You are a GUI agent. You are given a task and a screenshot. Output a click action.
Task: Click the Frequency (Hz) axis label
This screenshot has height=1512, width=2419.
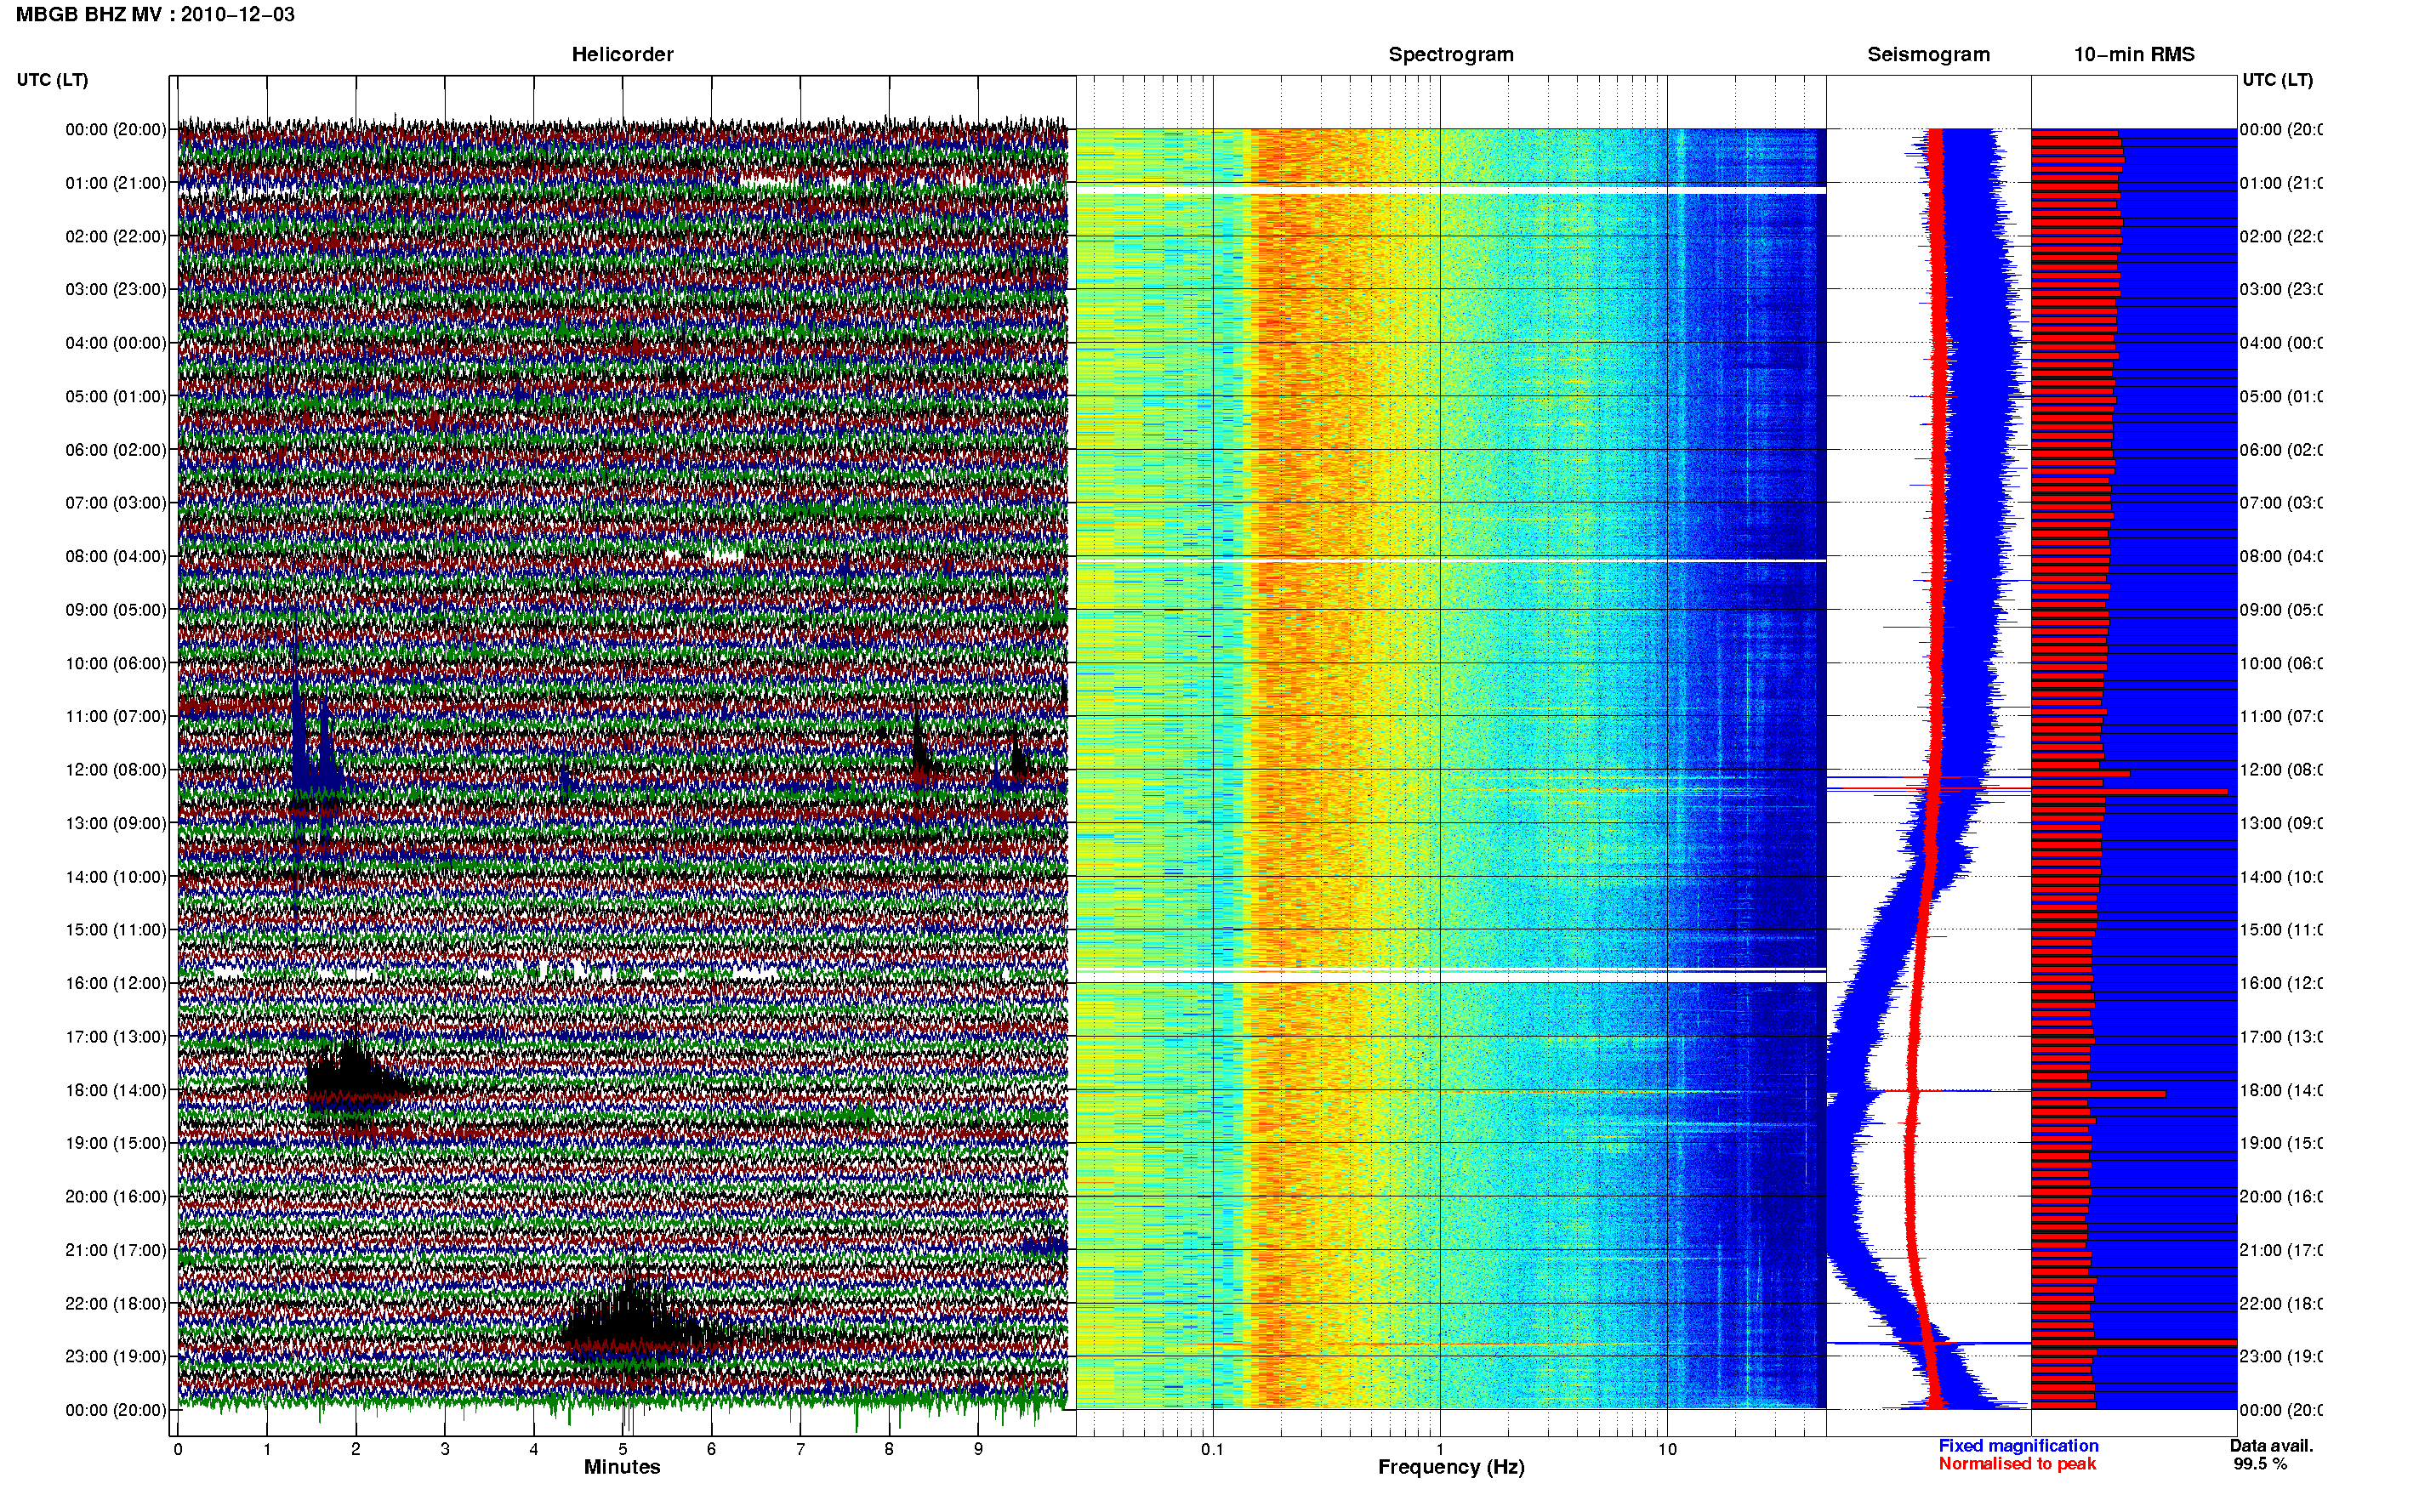[1451, 1467]
